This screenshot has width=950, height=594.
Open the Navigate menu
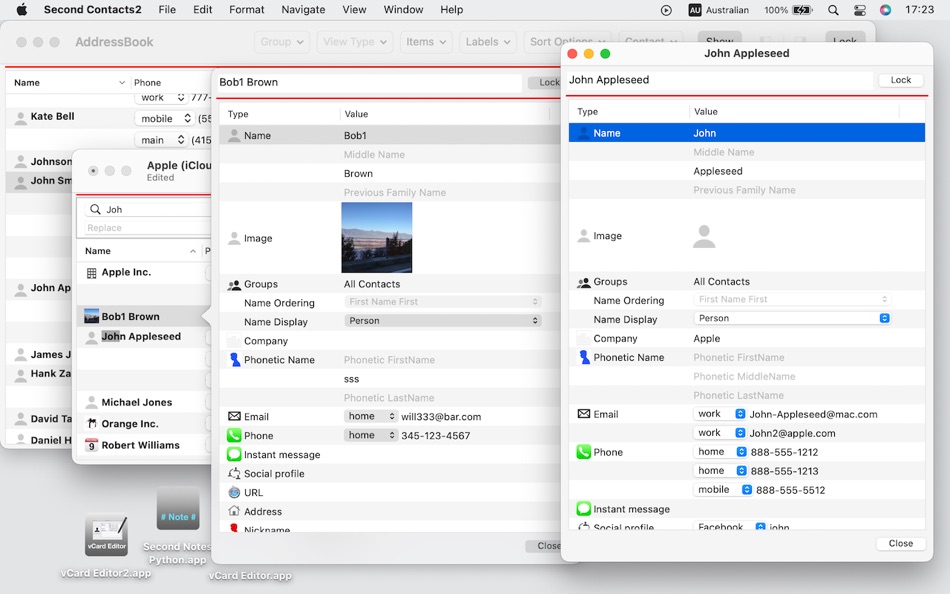click(303, 10)
